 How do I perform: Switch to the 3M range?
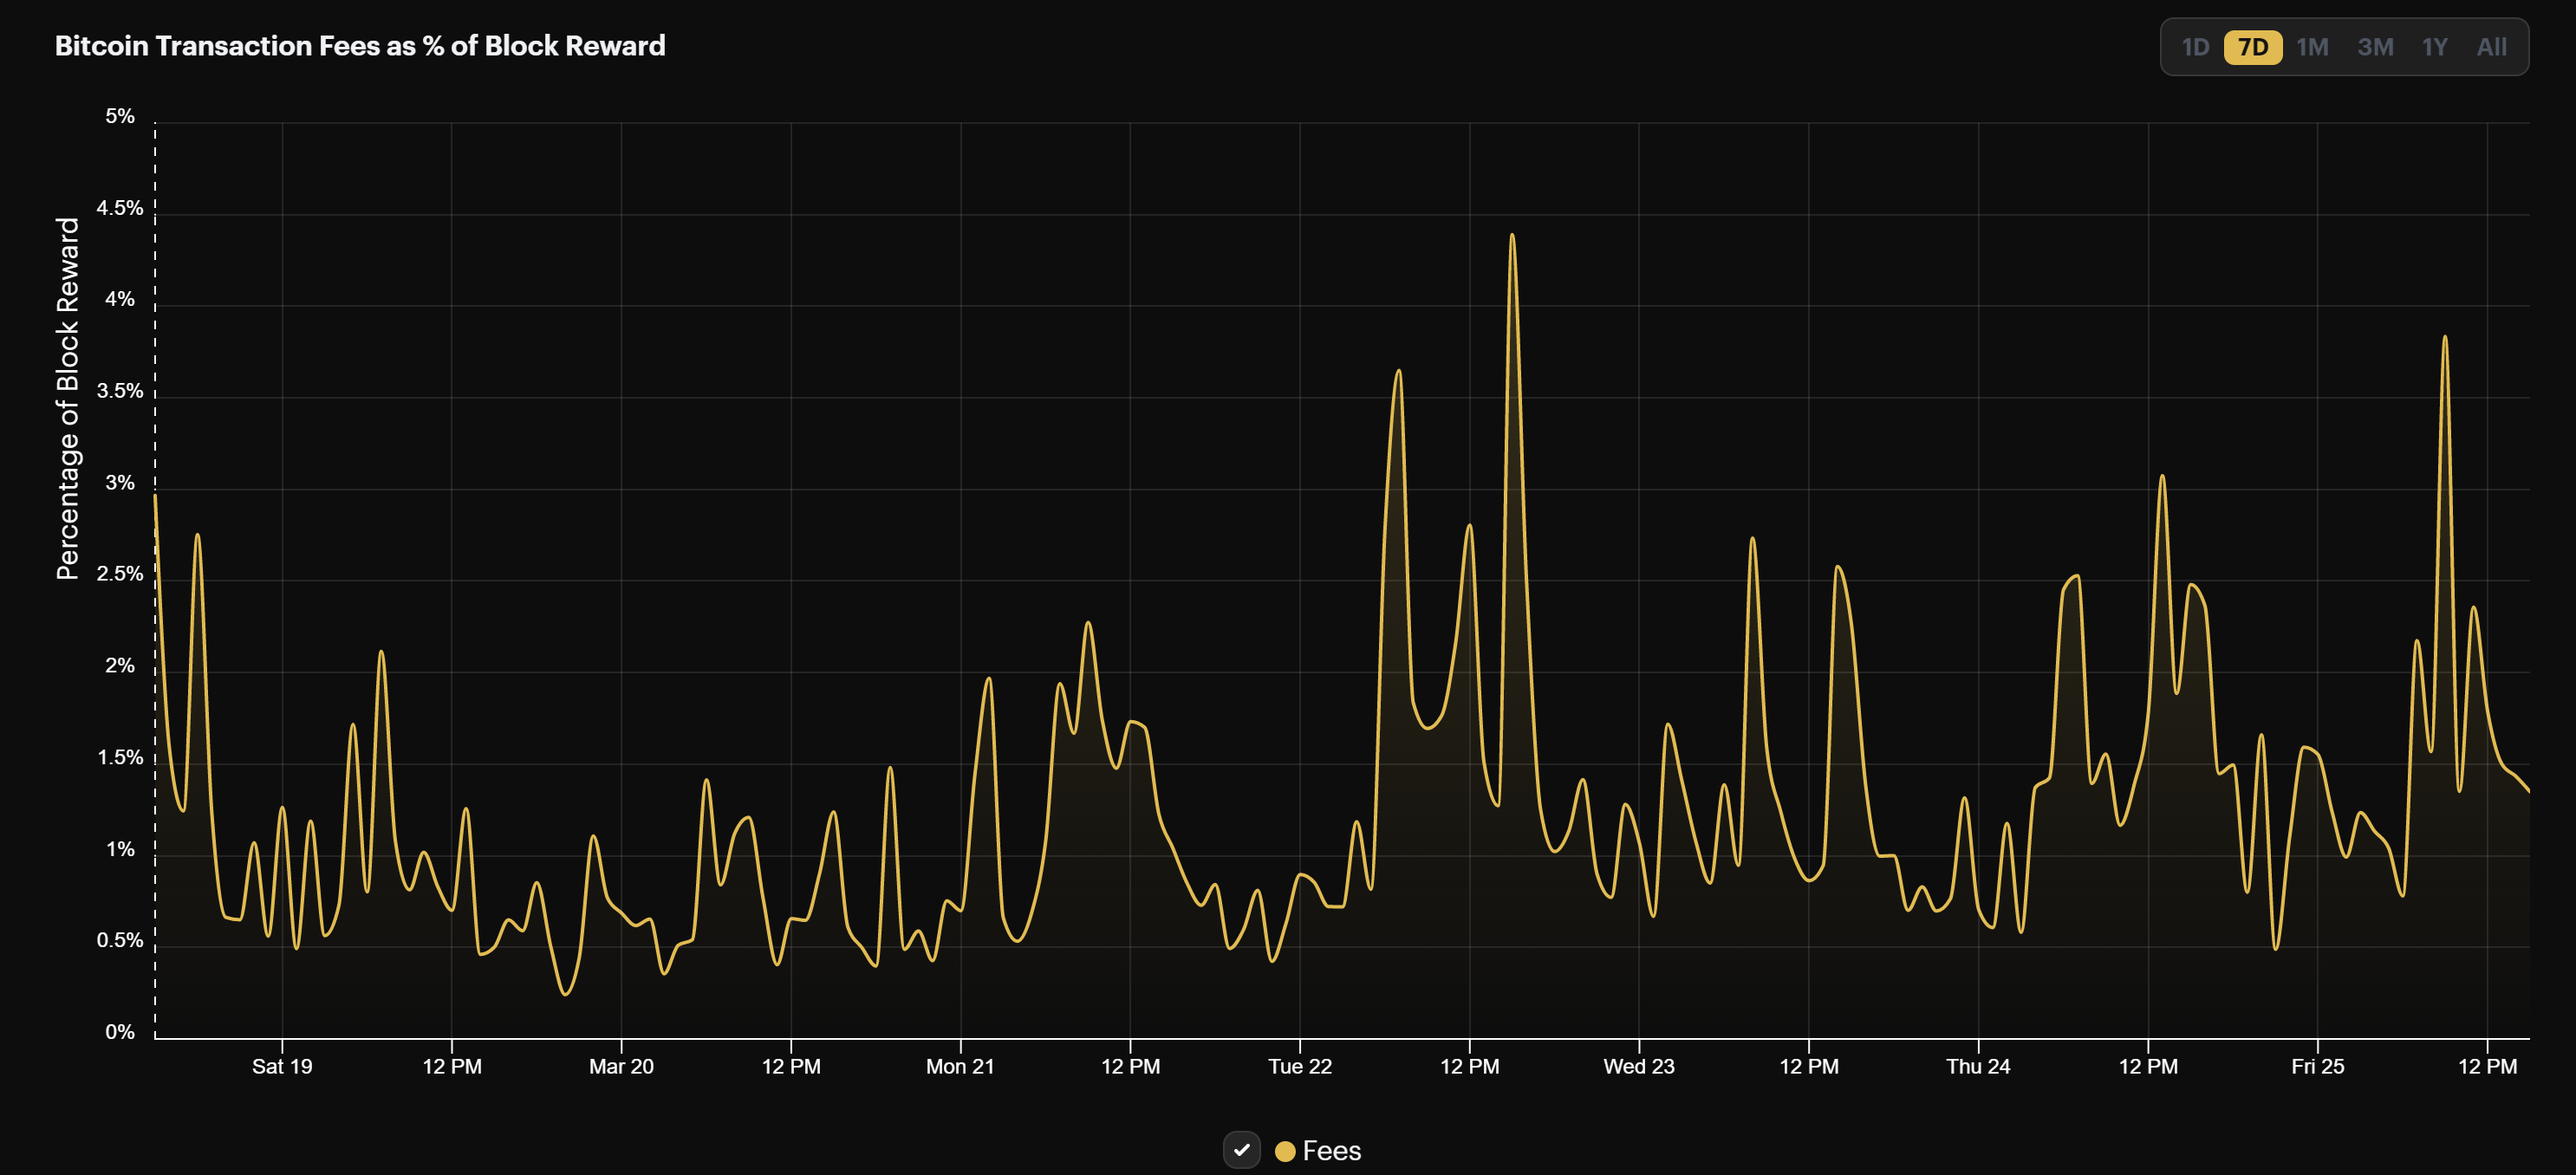pos(2377,46)
